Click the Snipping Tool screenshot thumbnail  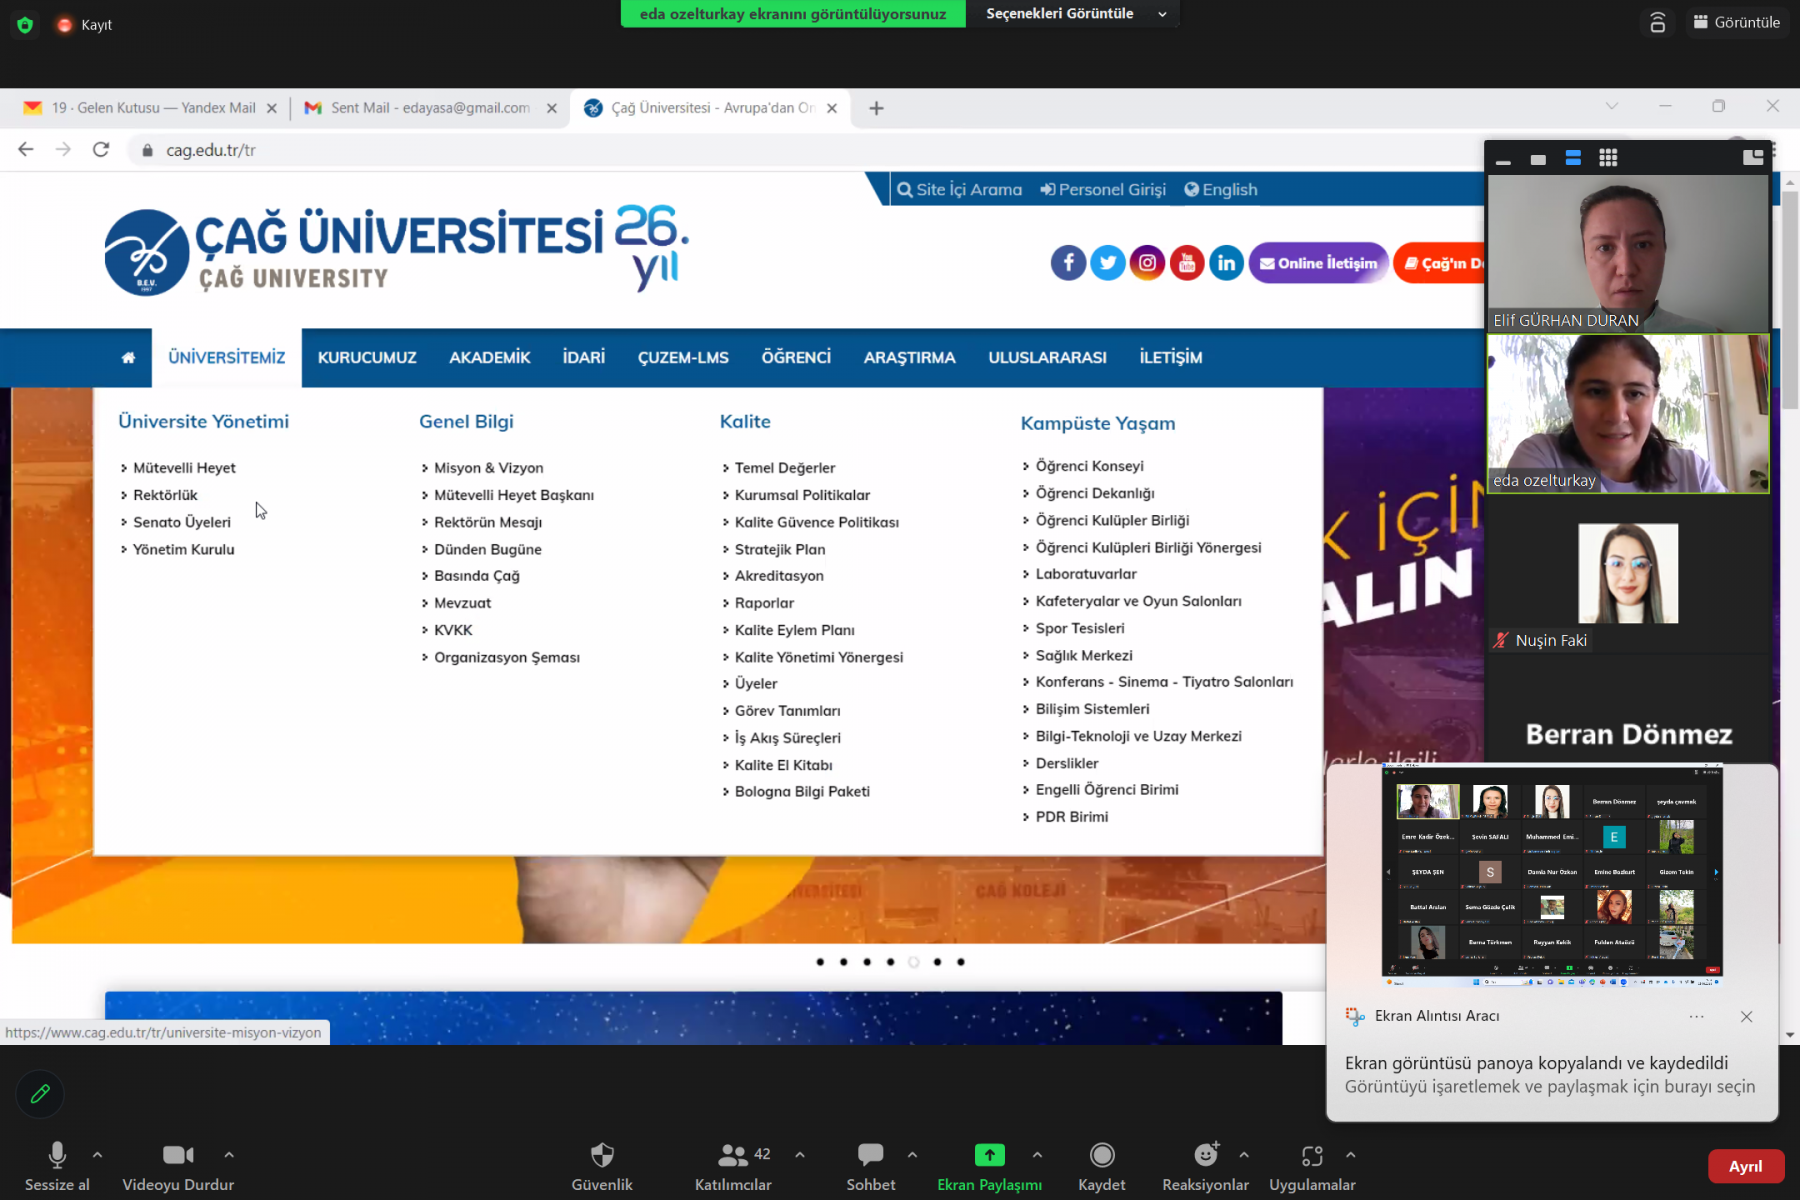[x=1552, y=876]
